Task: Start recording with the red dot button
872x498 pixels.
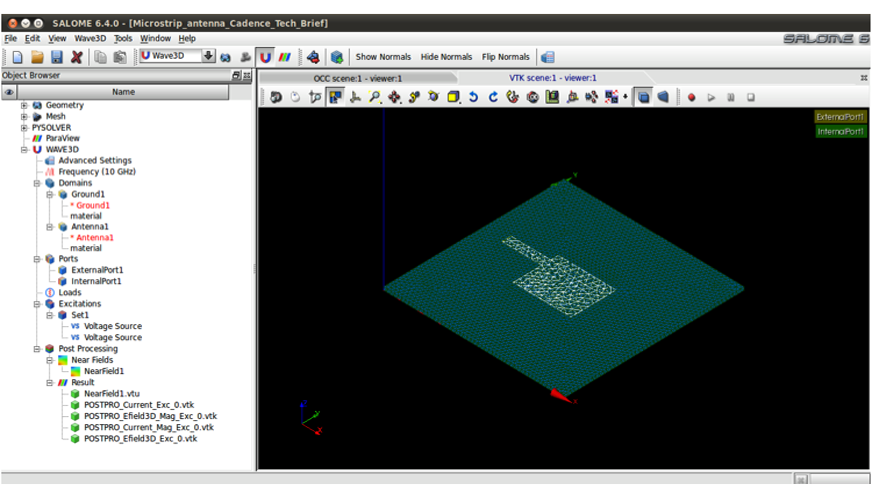Action: coord(691,97)
